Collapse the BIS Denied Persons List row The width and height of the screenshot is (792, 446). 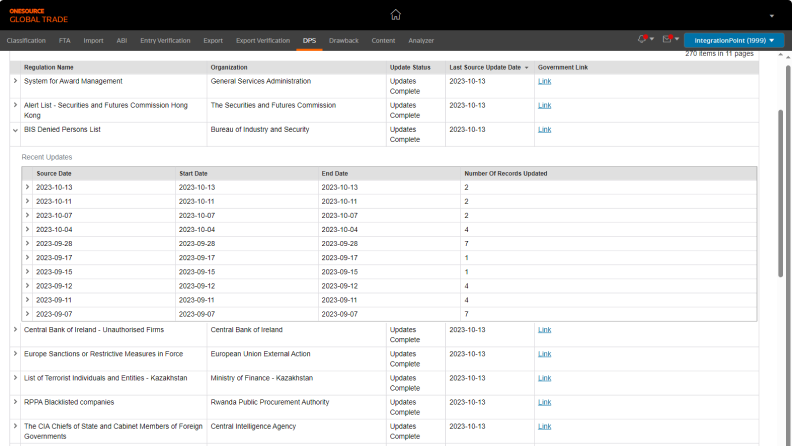click(14, 129)
